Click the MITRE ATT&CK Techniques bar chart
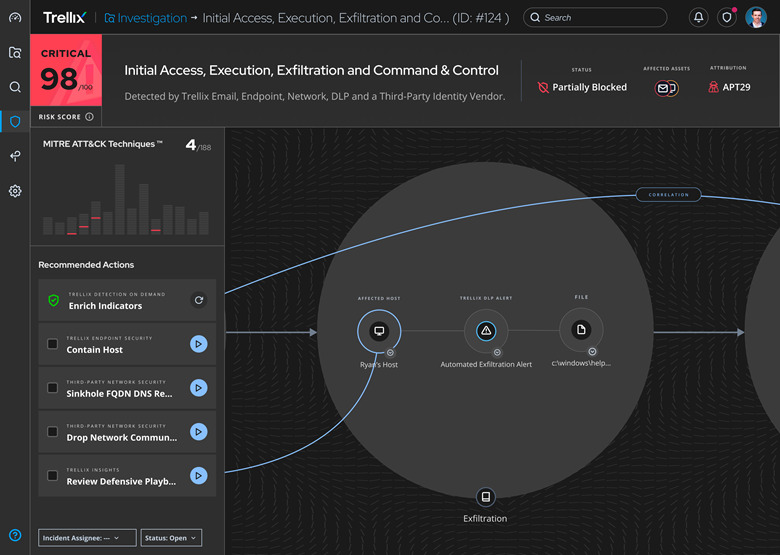 point(126,200)
